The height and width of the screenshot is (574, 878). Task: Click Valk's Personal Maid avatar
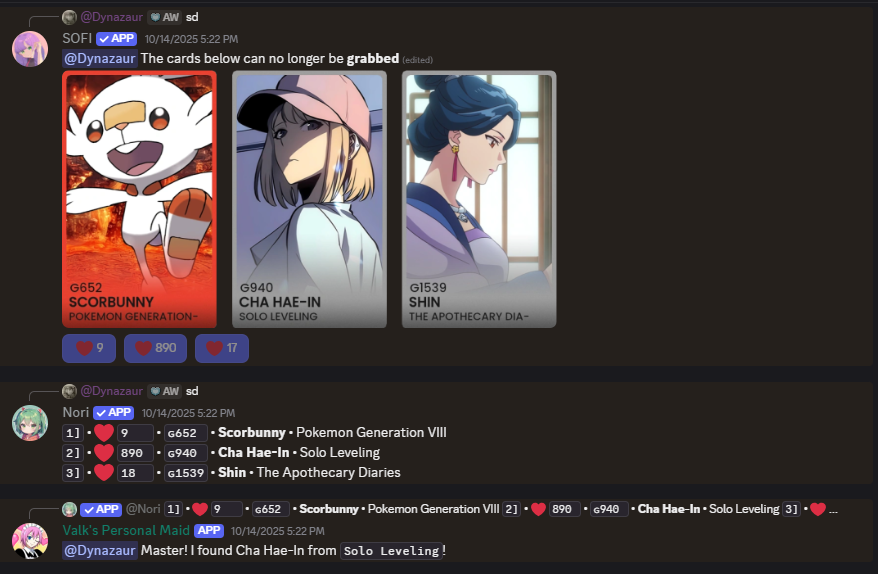pos(30,540)
